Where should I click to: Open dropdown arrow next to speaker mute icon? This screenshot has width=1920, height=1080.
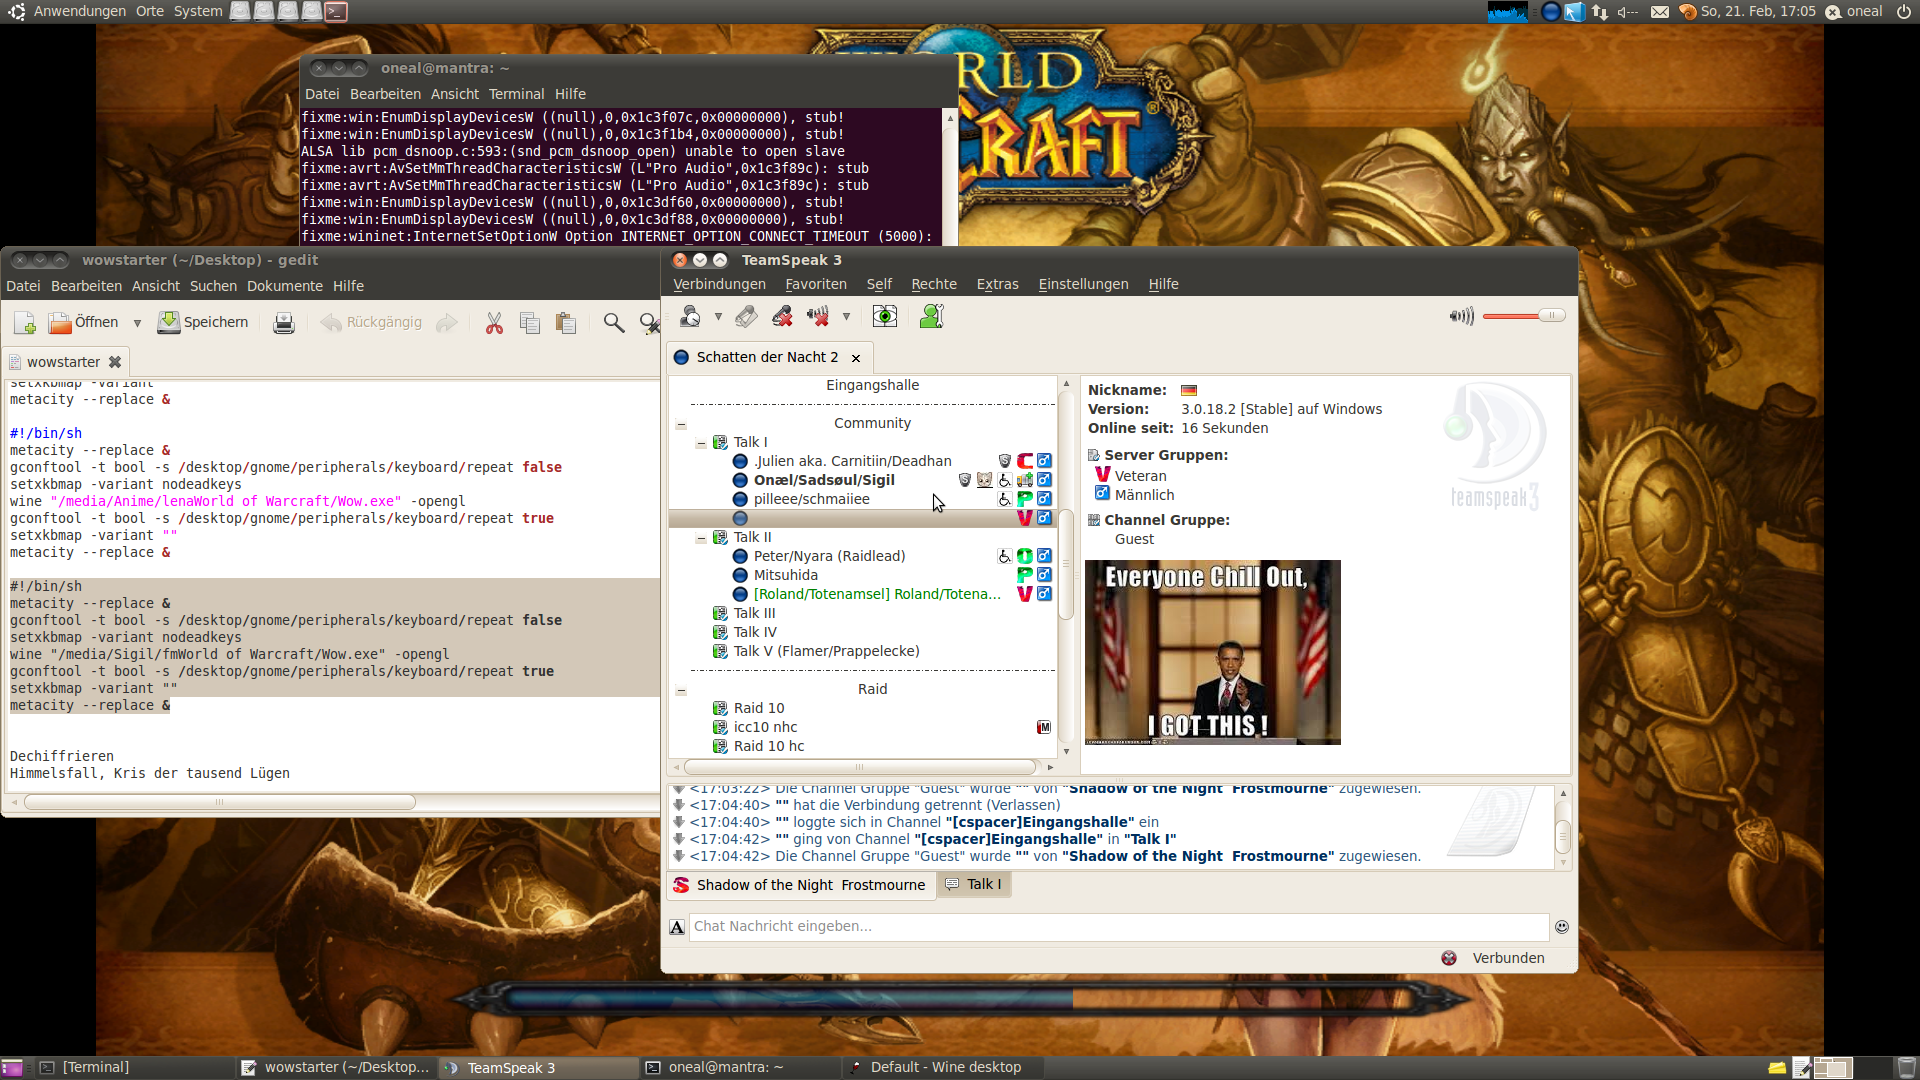(x=846, y=317)
